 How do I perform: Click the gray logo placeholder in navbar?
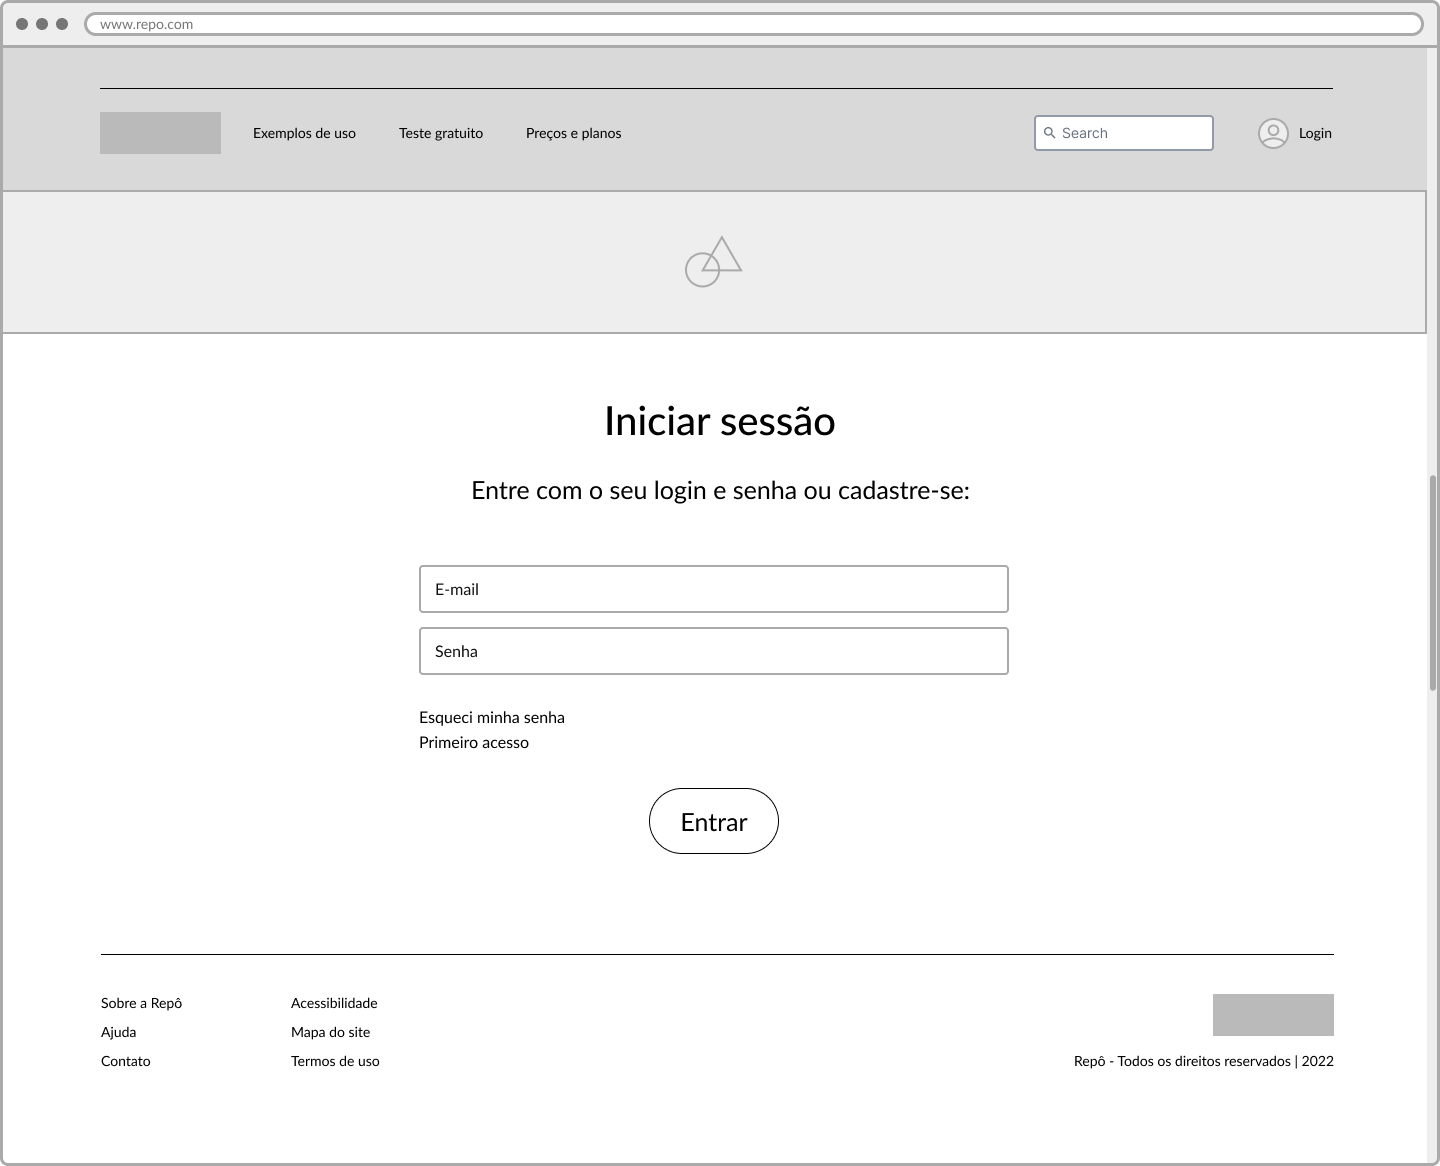tap(160, 132)
